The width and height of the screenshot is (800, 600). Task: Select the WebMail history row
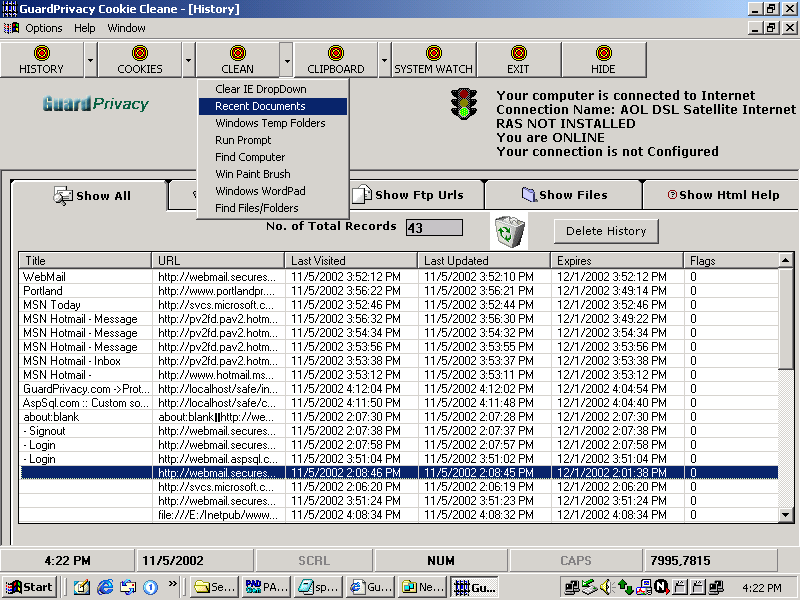click(399, 277)
